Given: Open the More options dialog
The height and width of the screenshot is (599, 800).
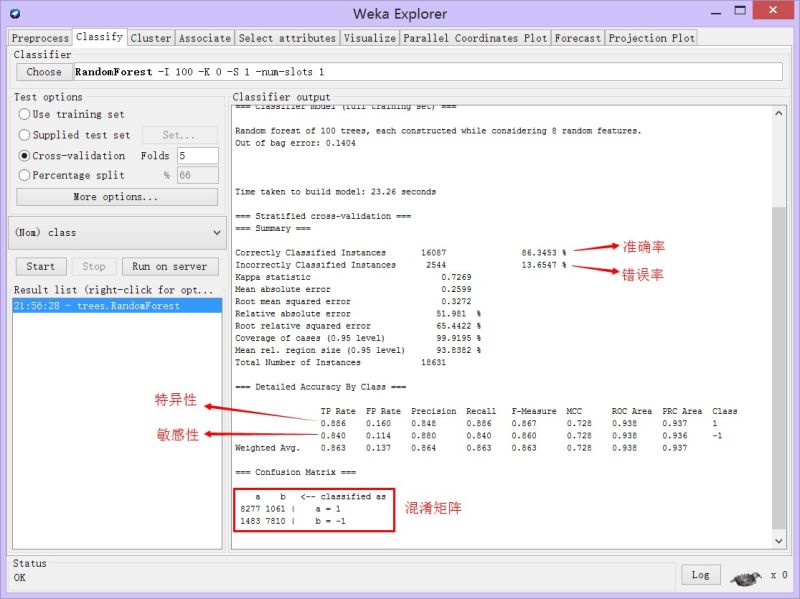Looking at the screenshot, I should point(117,196).
